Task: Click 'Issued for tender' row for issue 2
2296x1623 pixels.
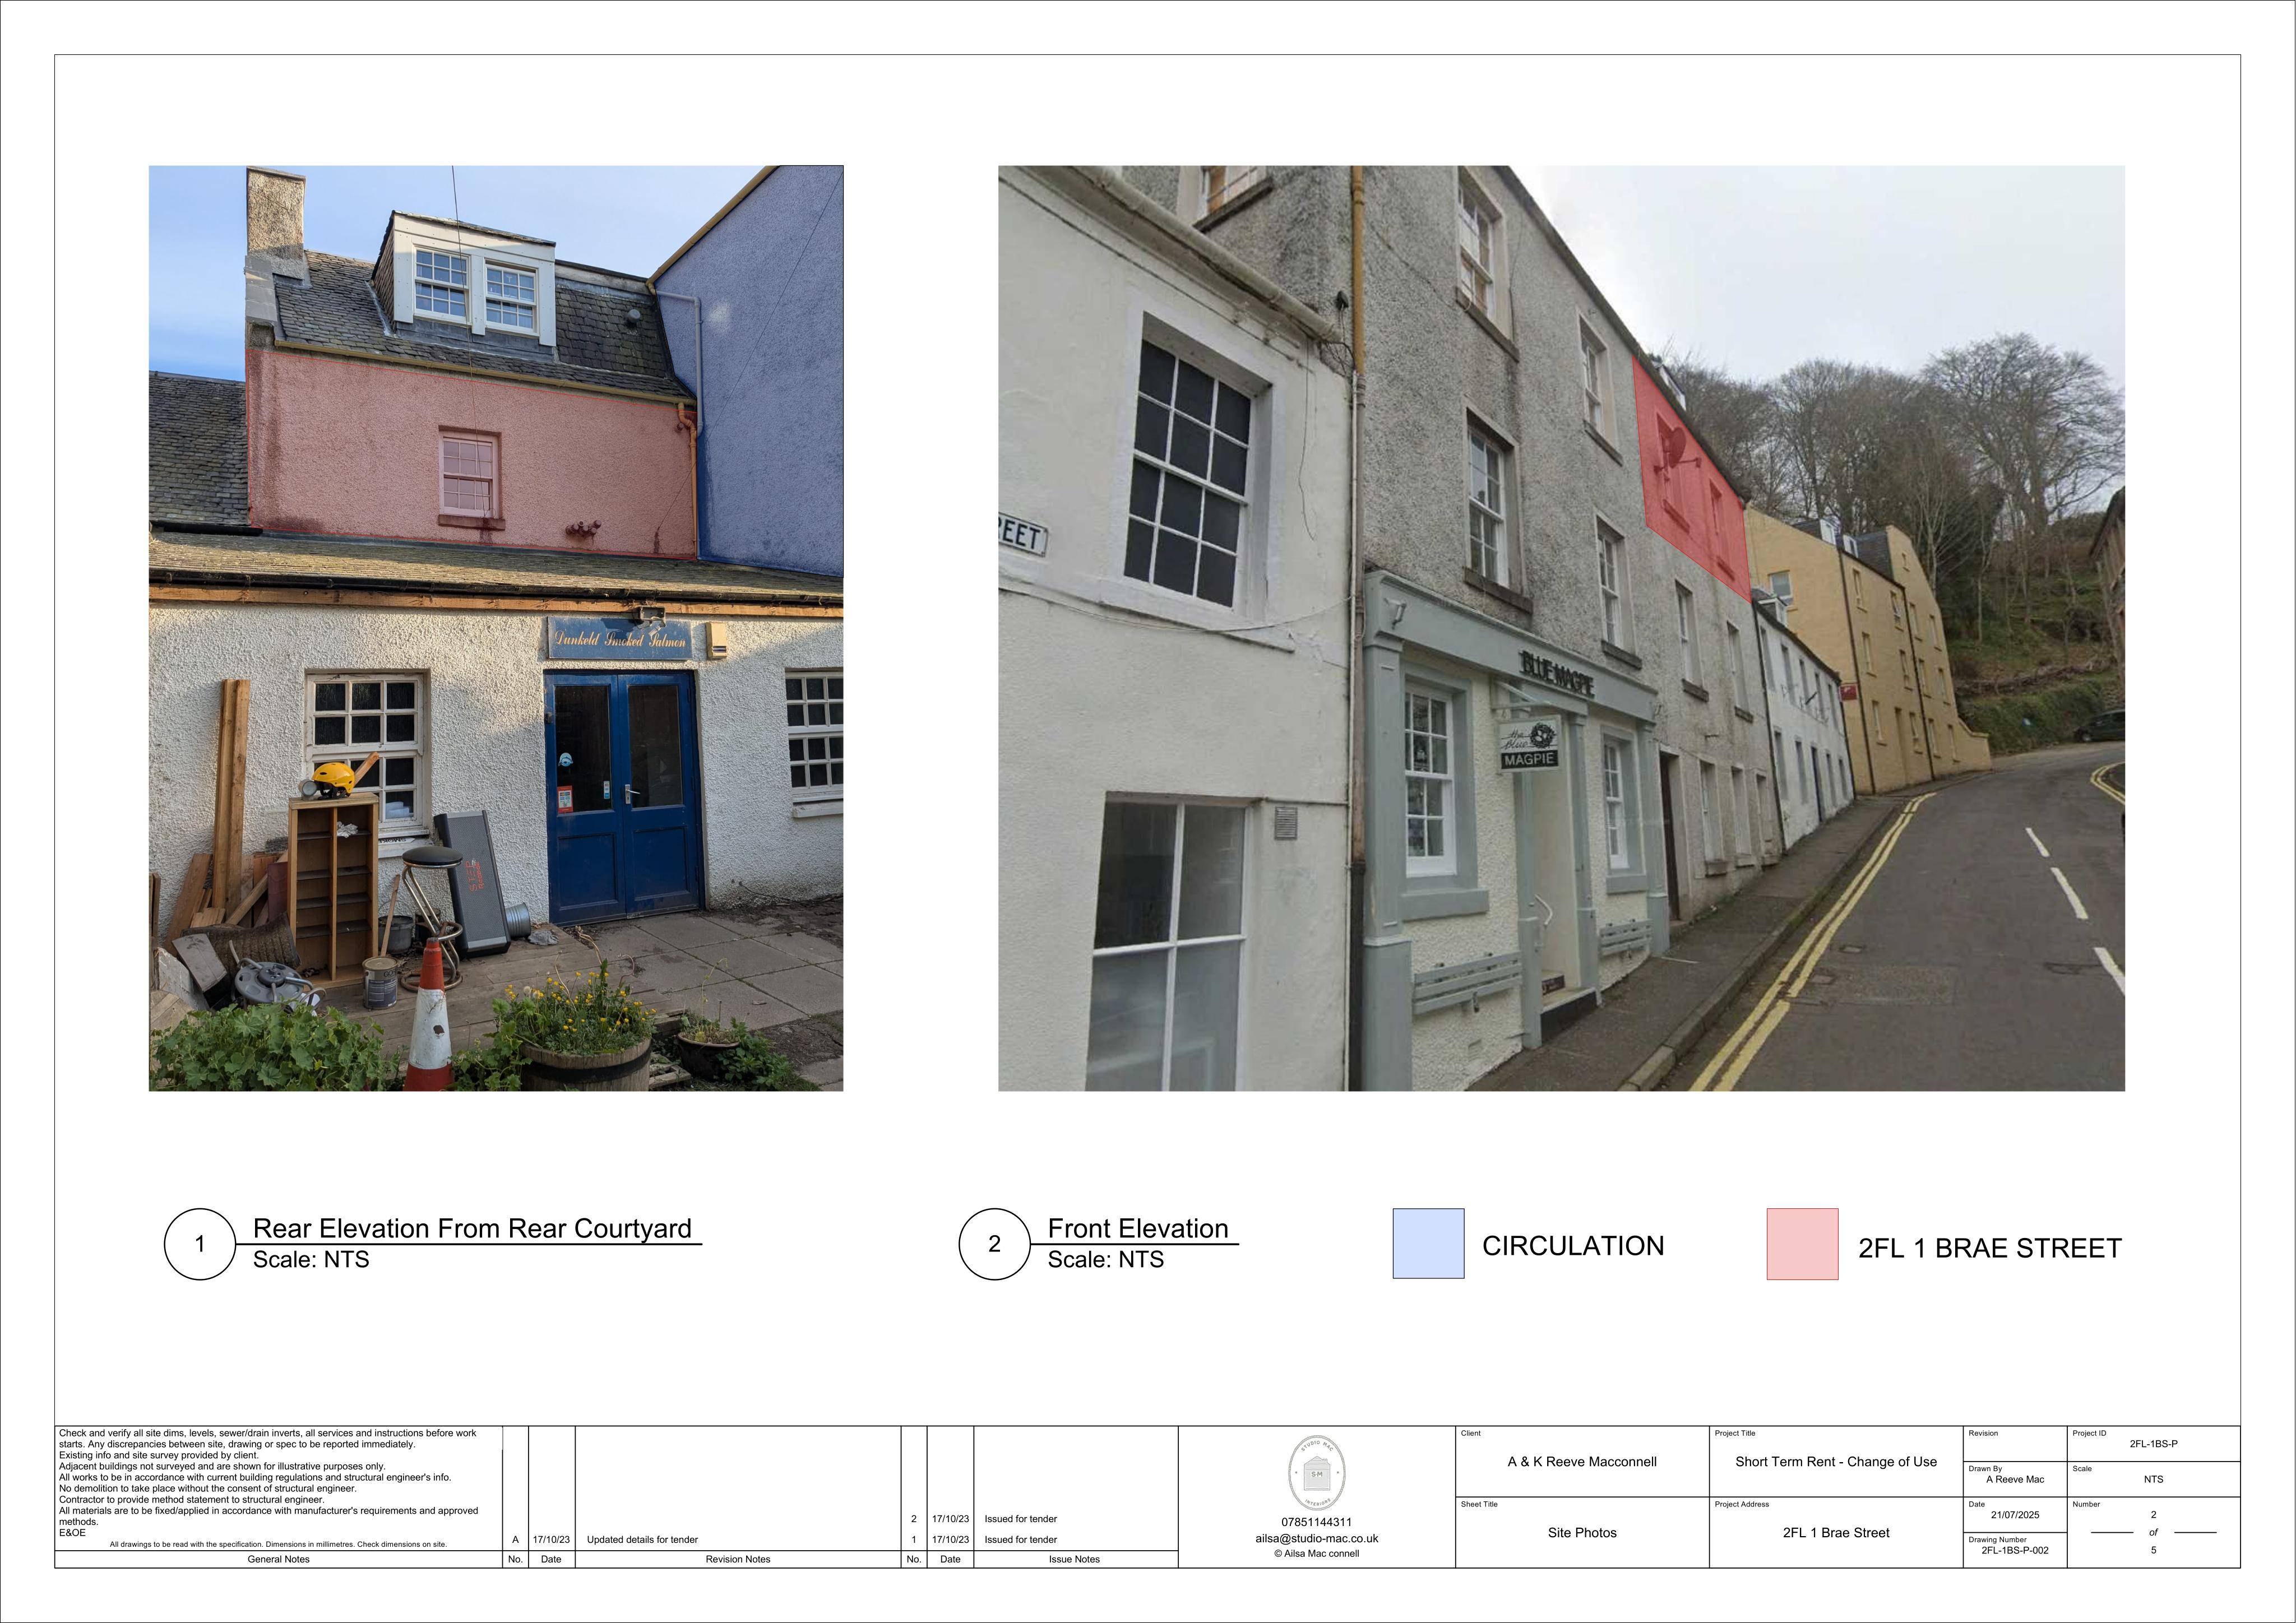Action: pyautogui.click(x=1020, y=1519)
